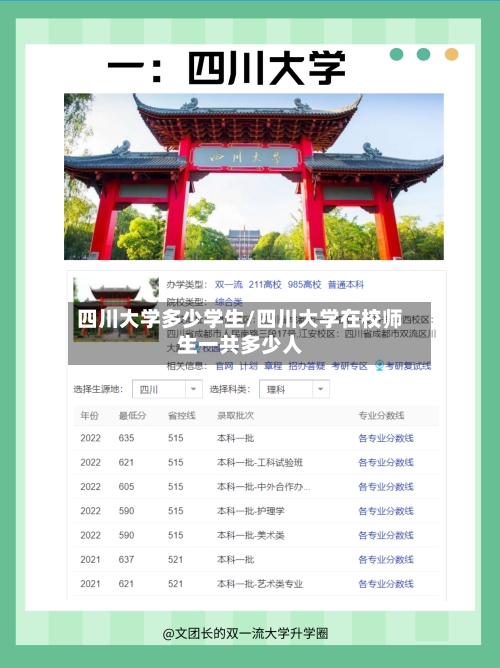
Task: Click the 办学类型 label
Action: pyautogui.click(x=187, y=285)
